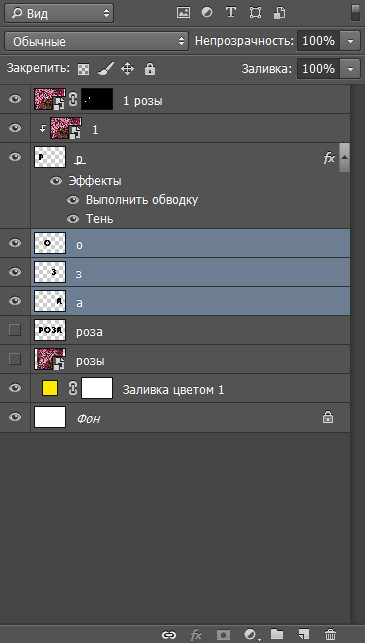
Task: Filter layers by type (T) icon
Action: 231,13
